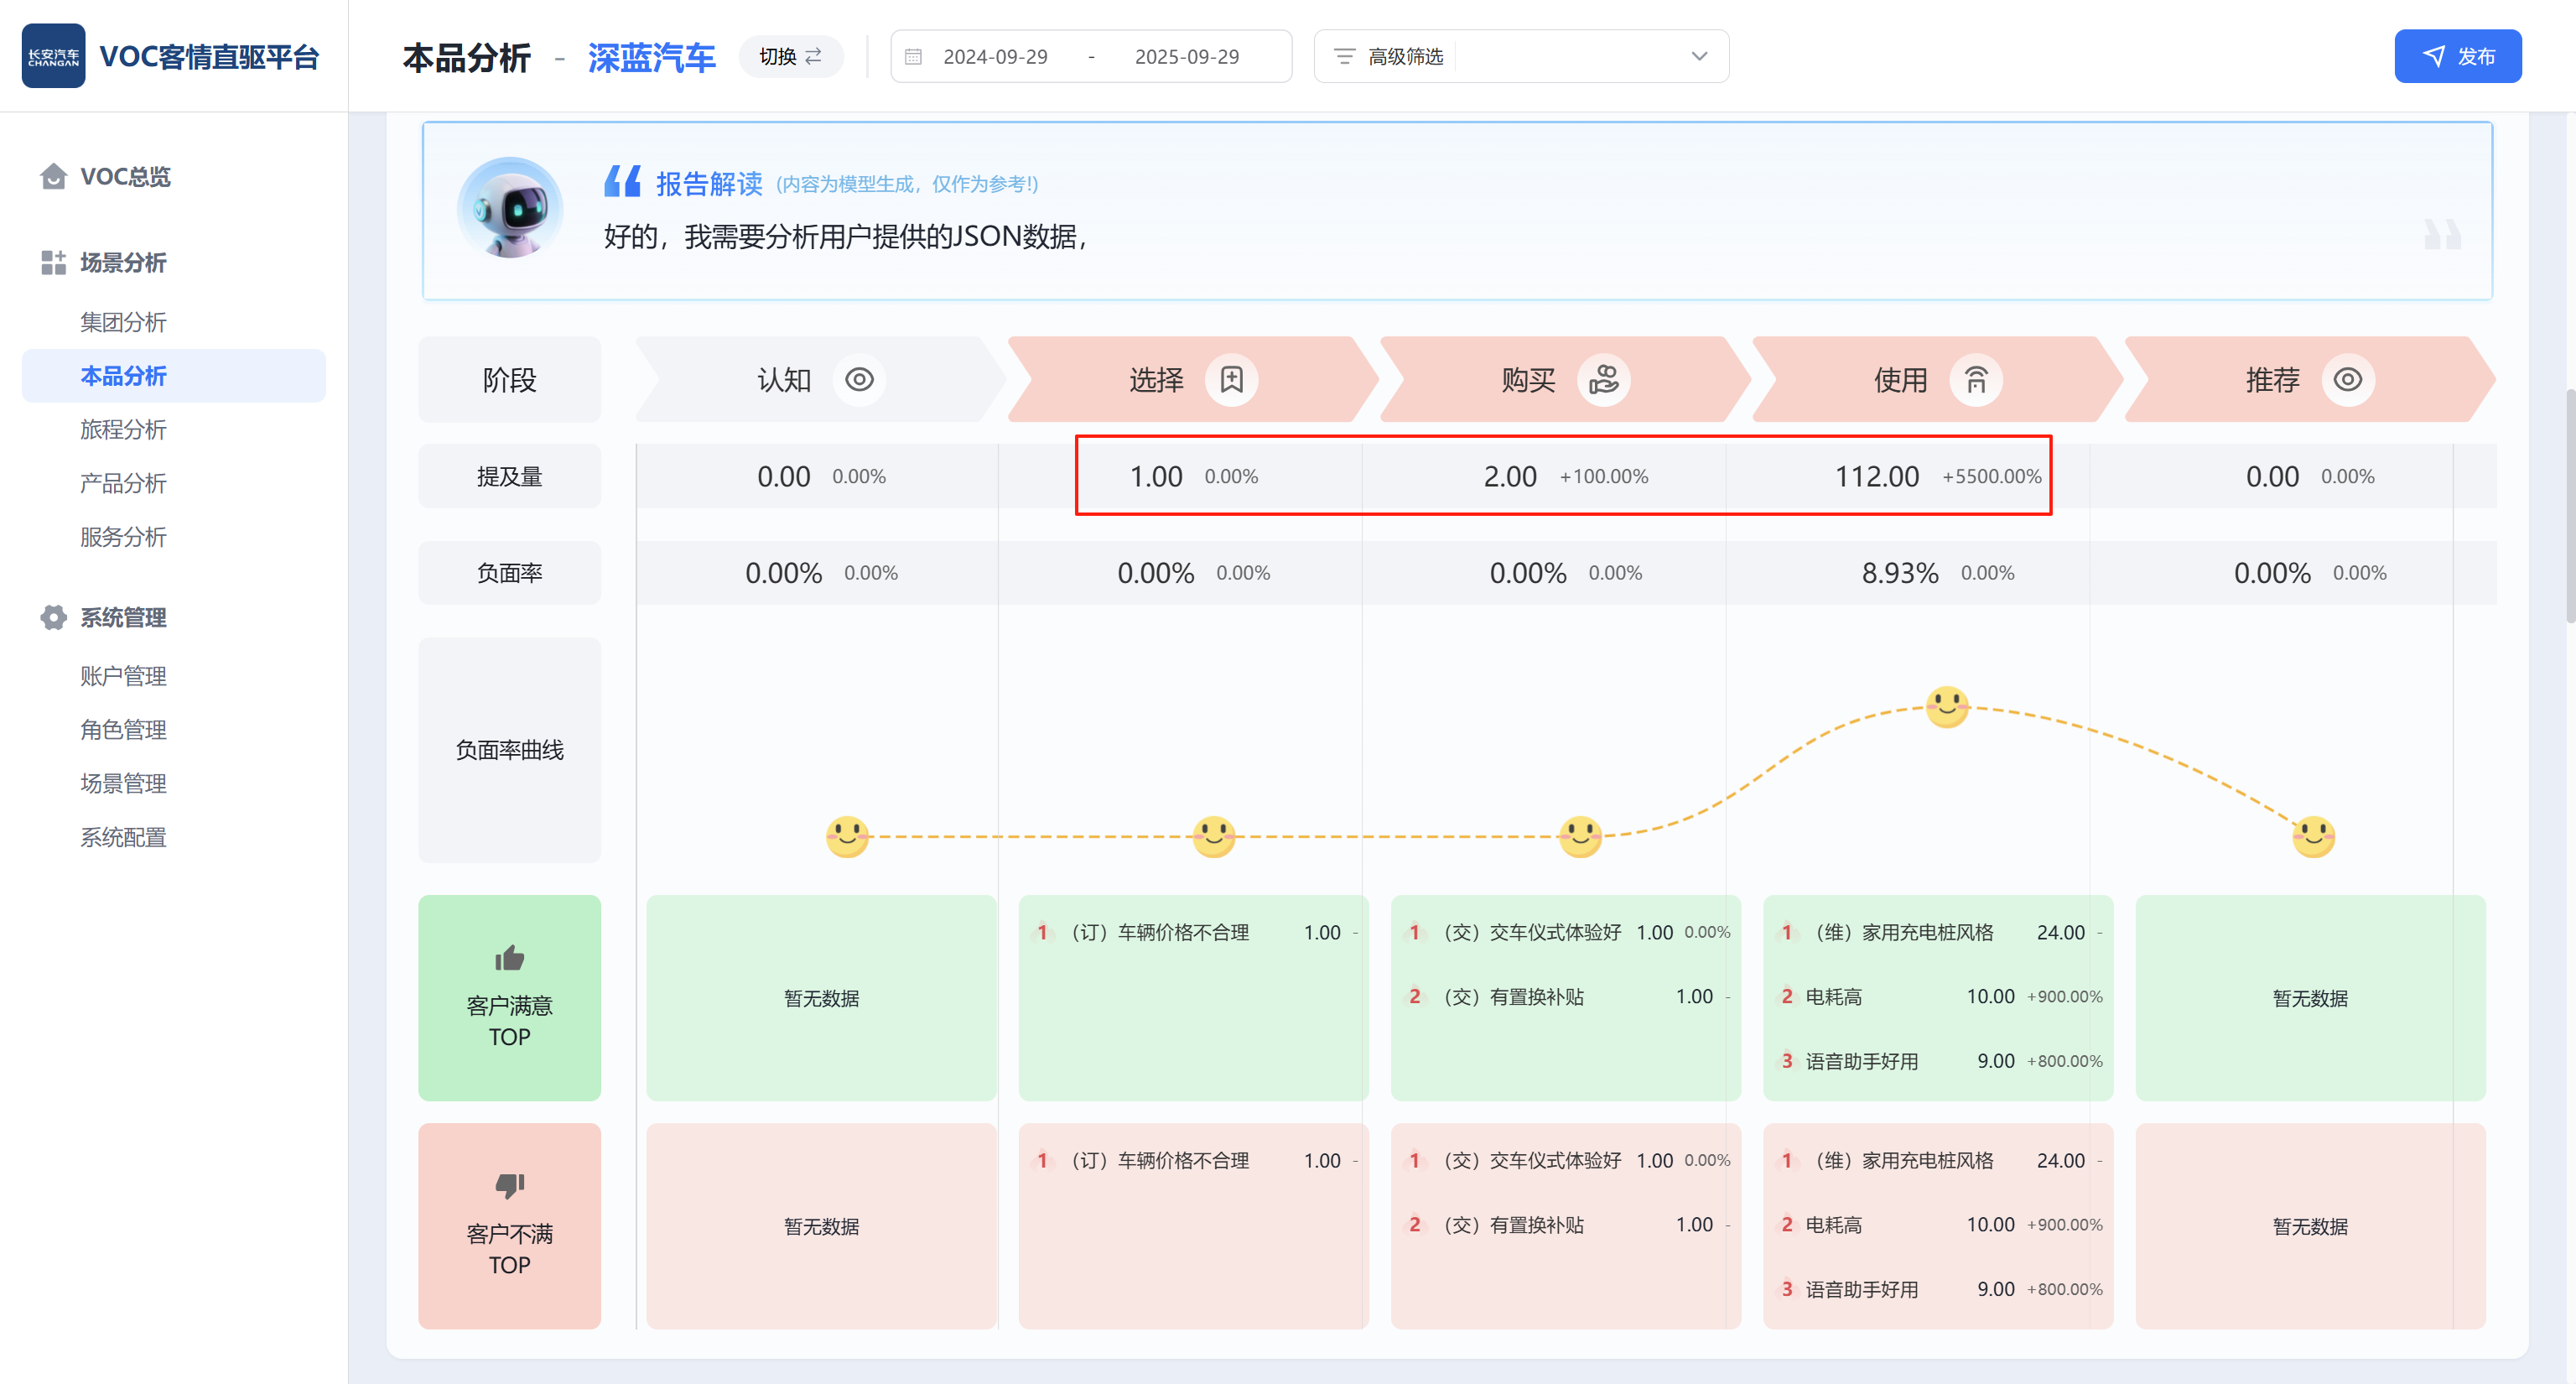Open 旅程分析 in the sidebar

tap(123, 430)
